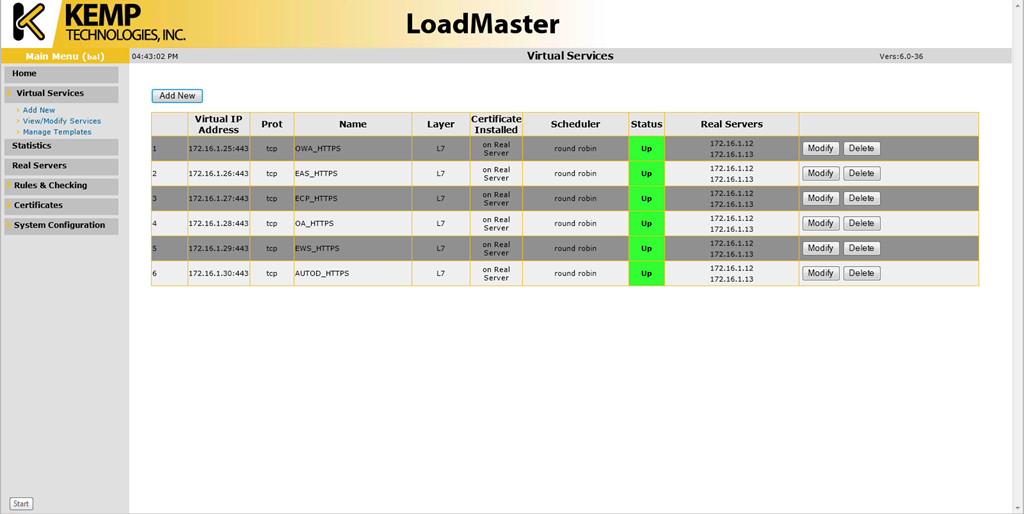Delete the AUTOD_HTTPS virtual service
The image size is (1024, 514).
pyautogui.click(x=861, y=273)
